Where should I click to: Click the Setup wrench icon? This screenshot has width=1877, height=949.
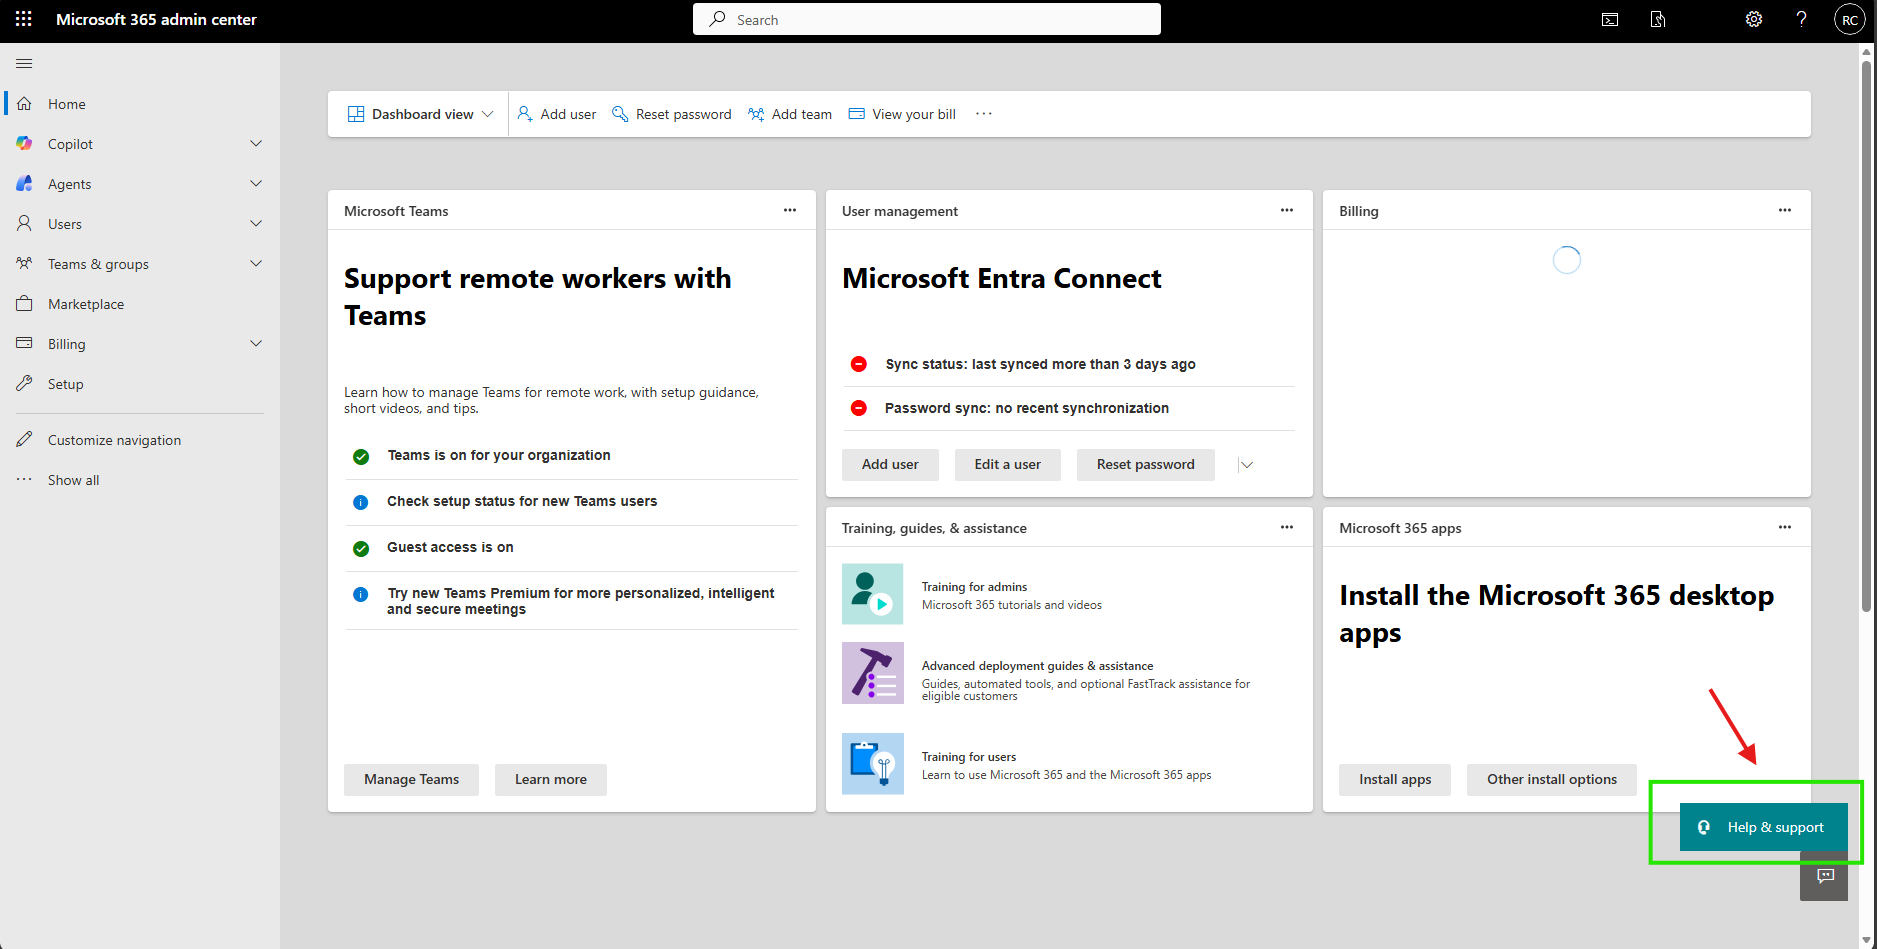[25, 384]
